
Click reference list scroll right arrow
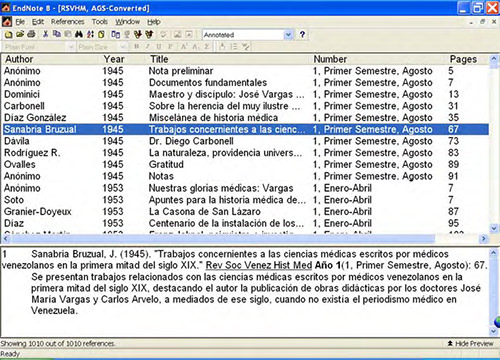pos(483,239)
